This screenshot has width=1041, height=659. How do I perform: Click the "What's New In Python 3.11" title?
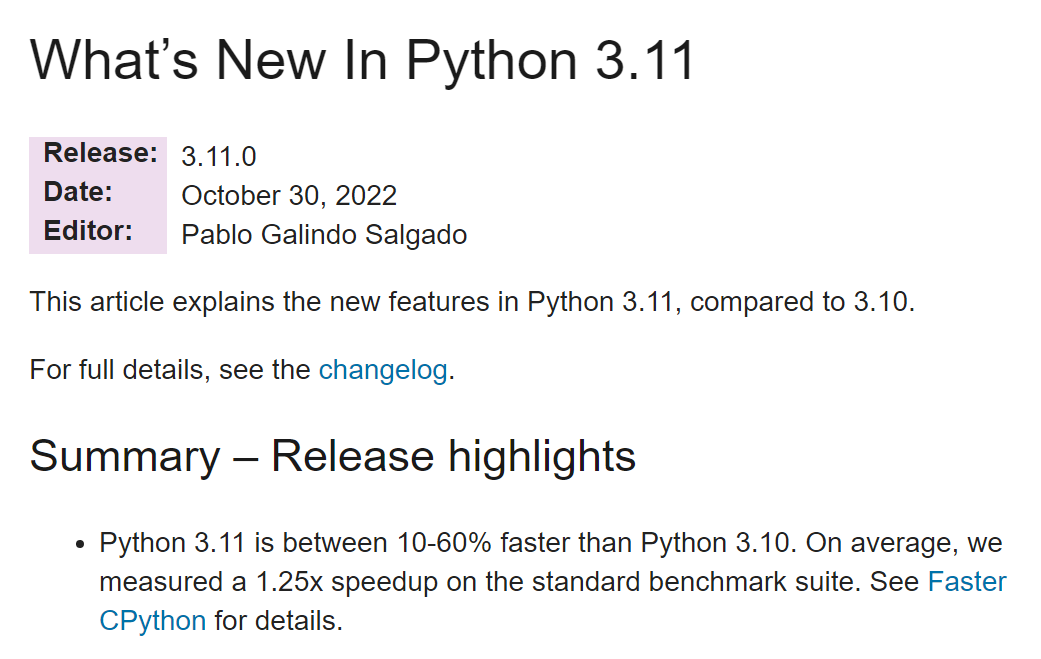pos(362,61)
